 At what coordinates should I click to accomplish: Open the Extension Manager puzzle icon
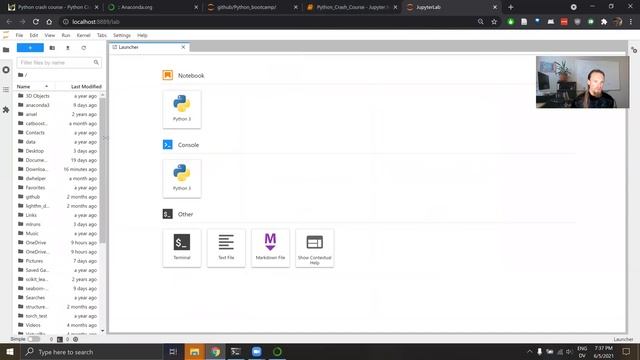click(x=6, y=109)
